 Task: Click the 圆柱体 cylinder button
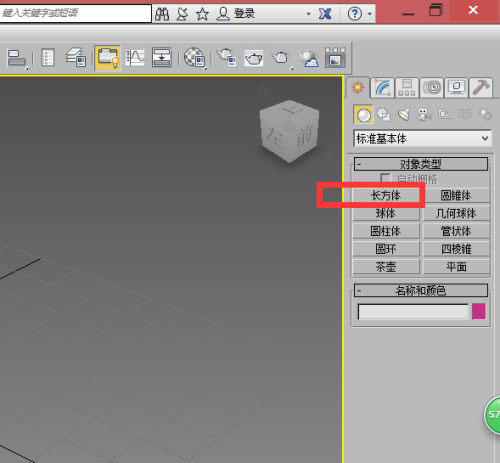click(x=386, y=231)
